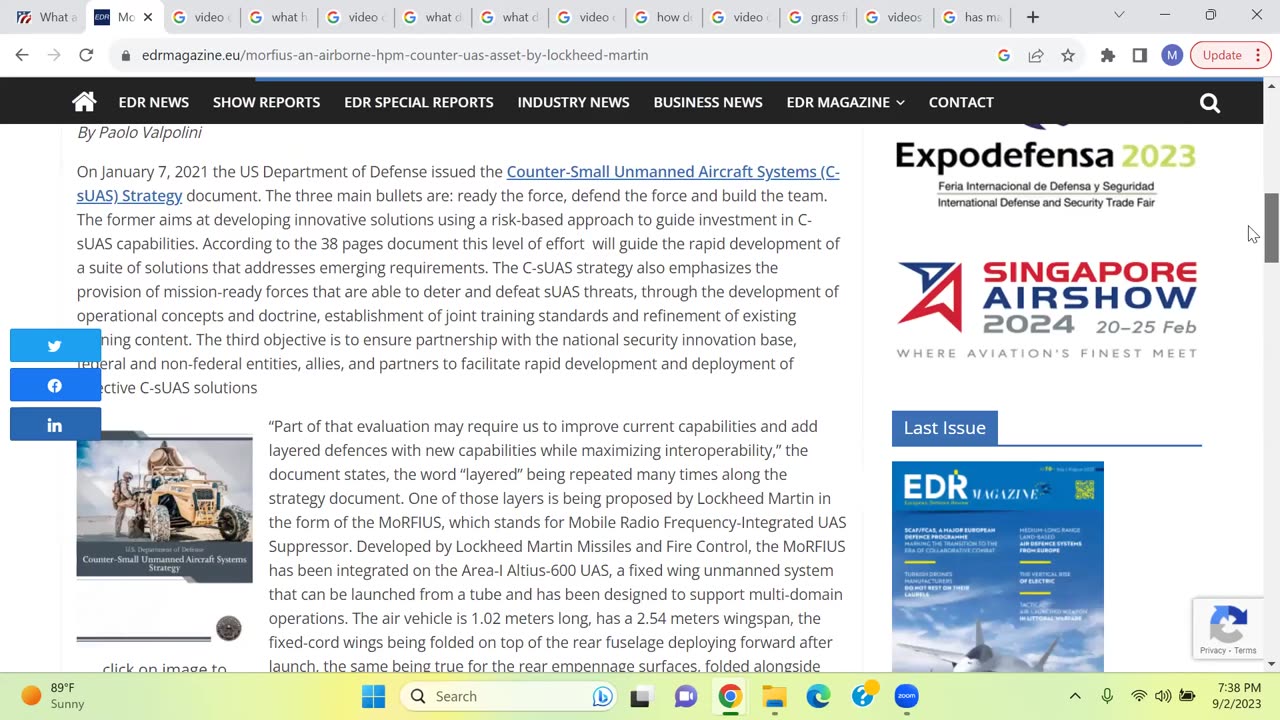Screen dimensions: 1280x720
Task: Go to the EDR Magazine home icon
Action: tap(84, 102)
